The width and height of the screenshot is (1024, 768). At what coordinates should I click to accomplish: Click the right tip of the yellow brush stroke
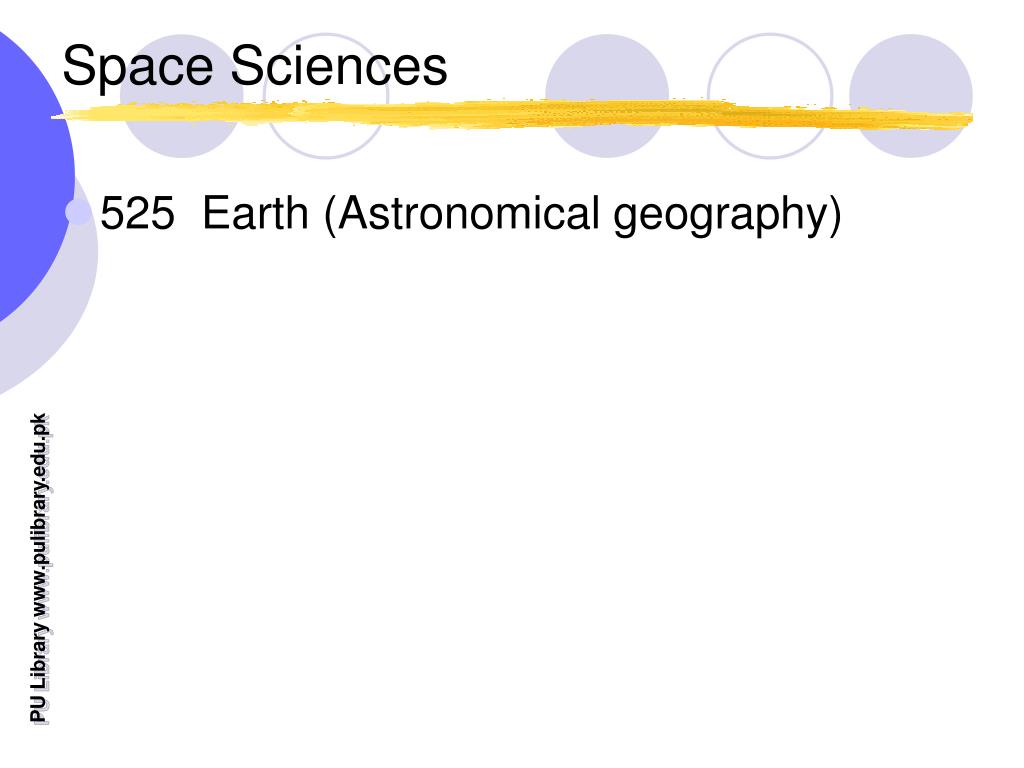[x=965, y=120]
